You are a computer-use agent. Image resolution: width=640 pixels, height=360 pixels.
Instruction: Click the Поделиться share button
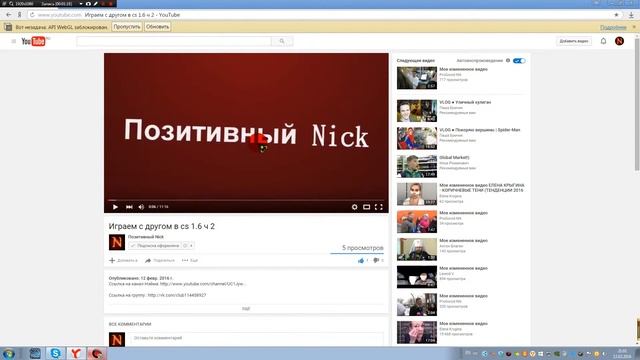[x=160, y=260]
